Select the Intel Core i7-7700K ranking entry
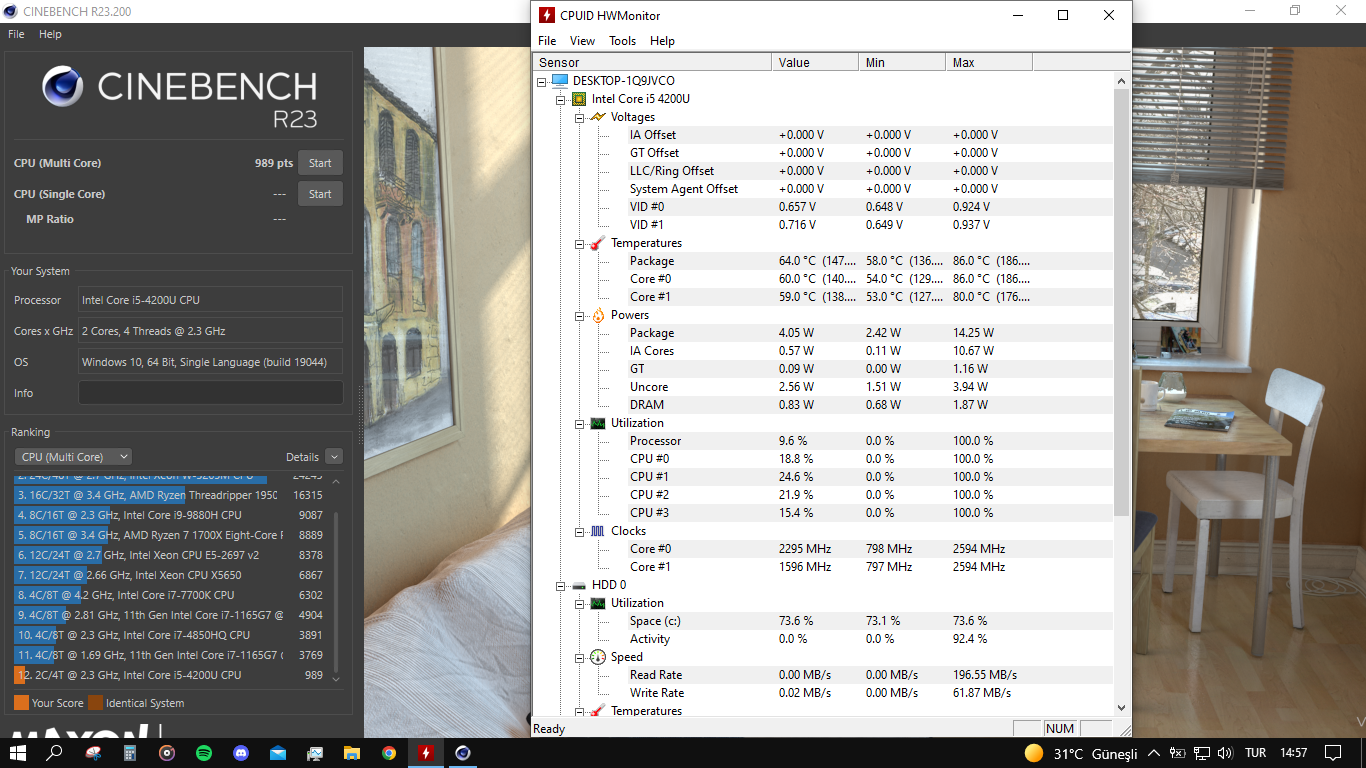Viewport: 1366px width, 768px height. click(170, 595)
